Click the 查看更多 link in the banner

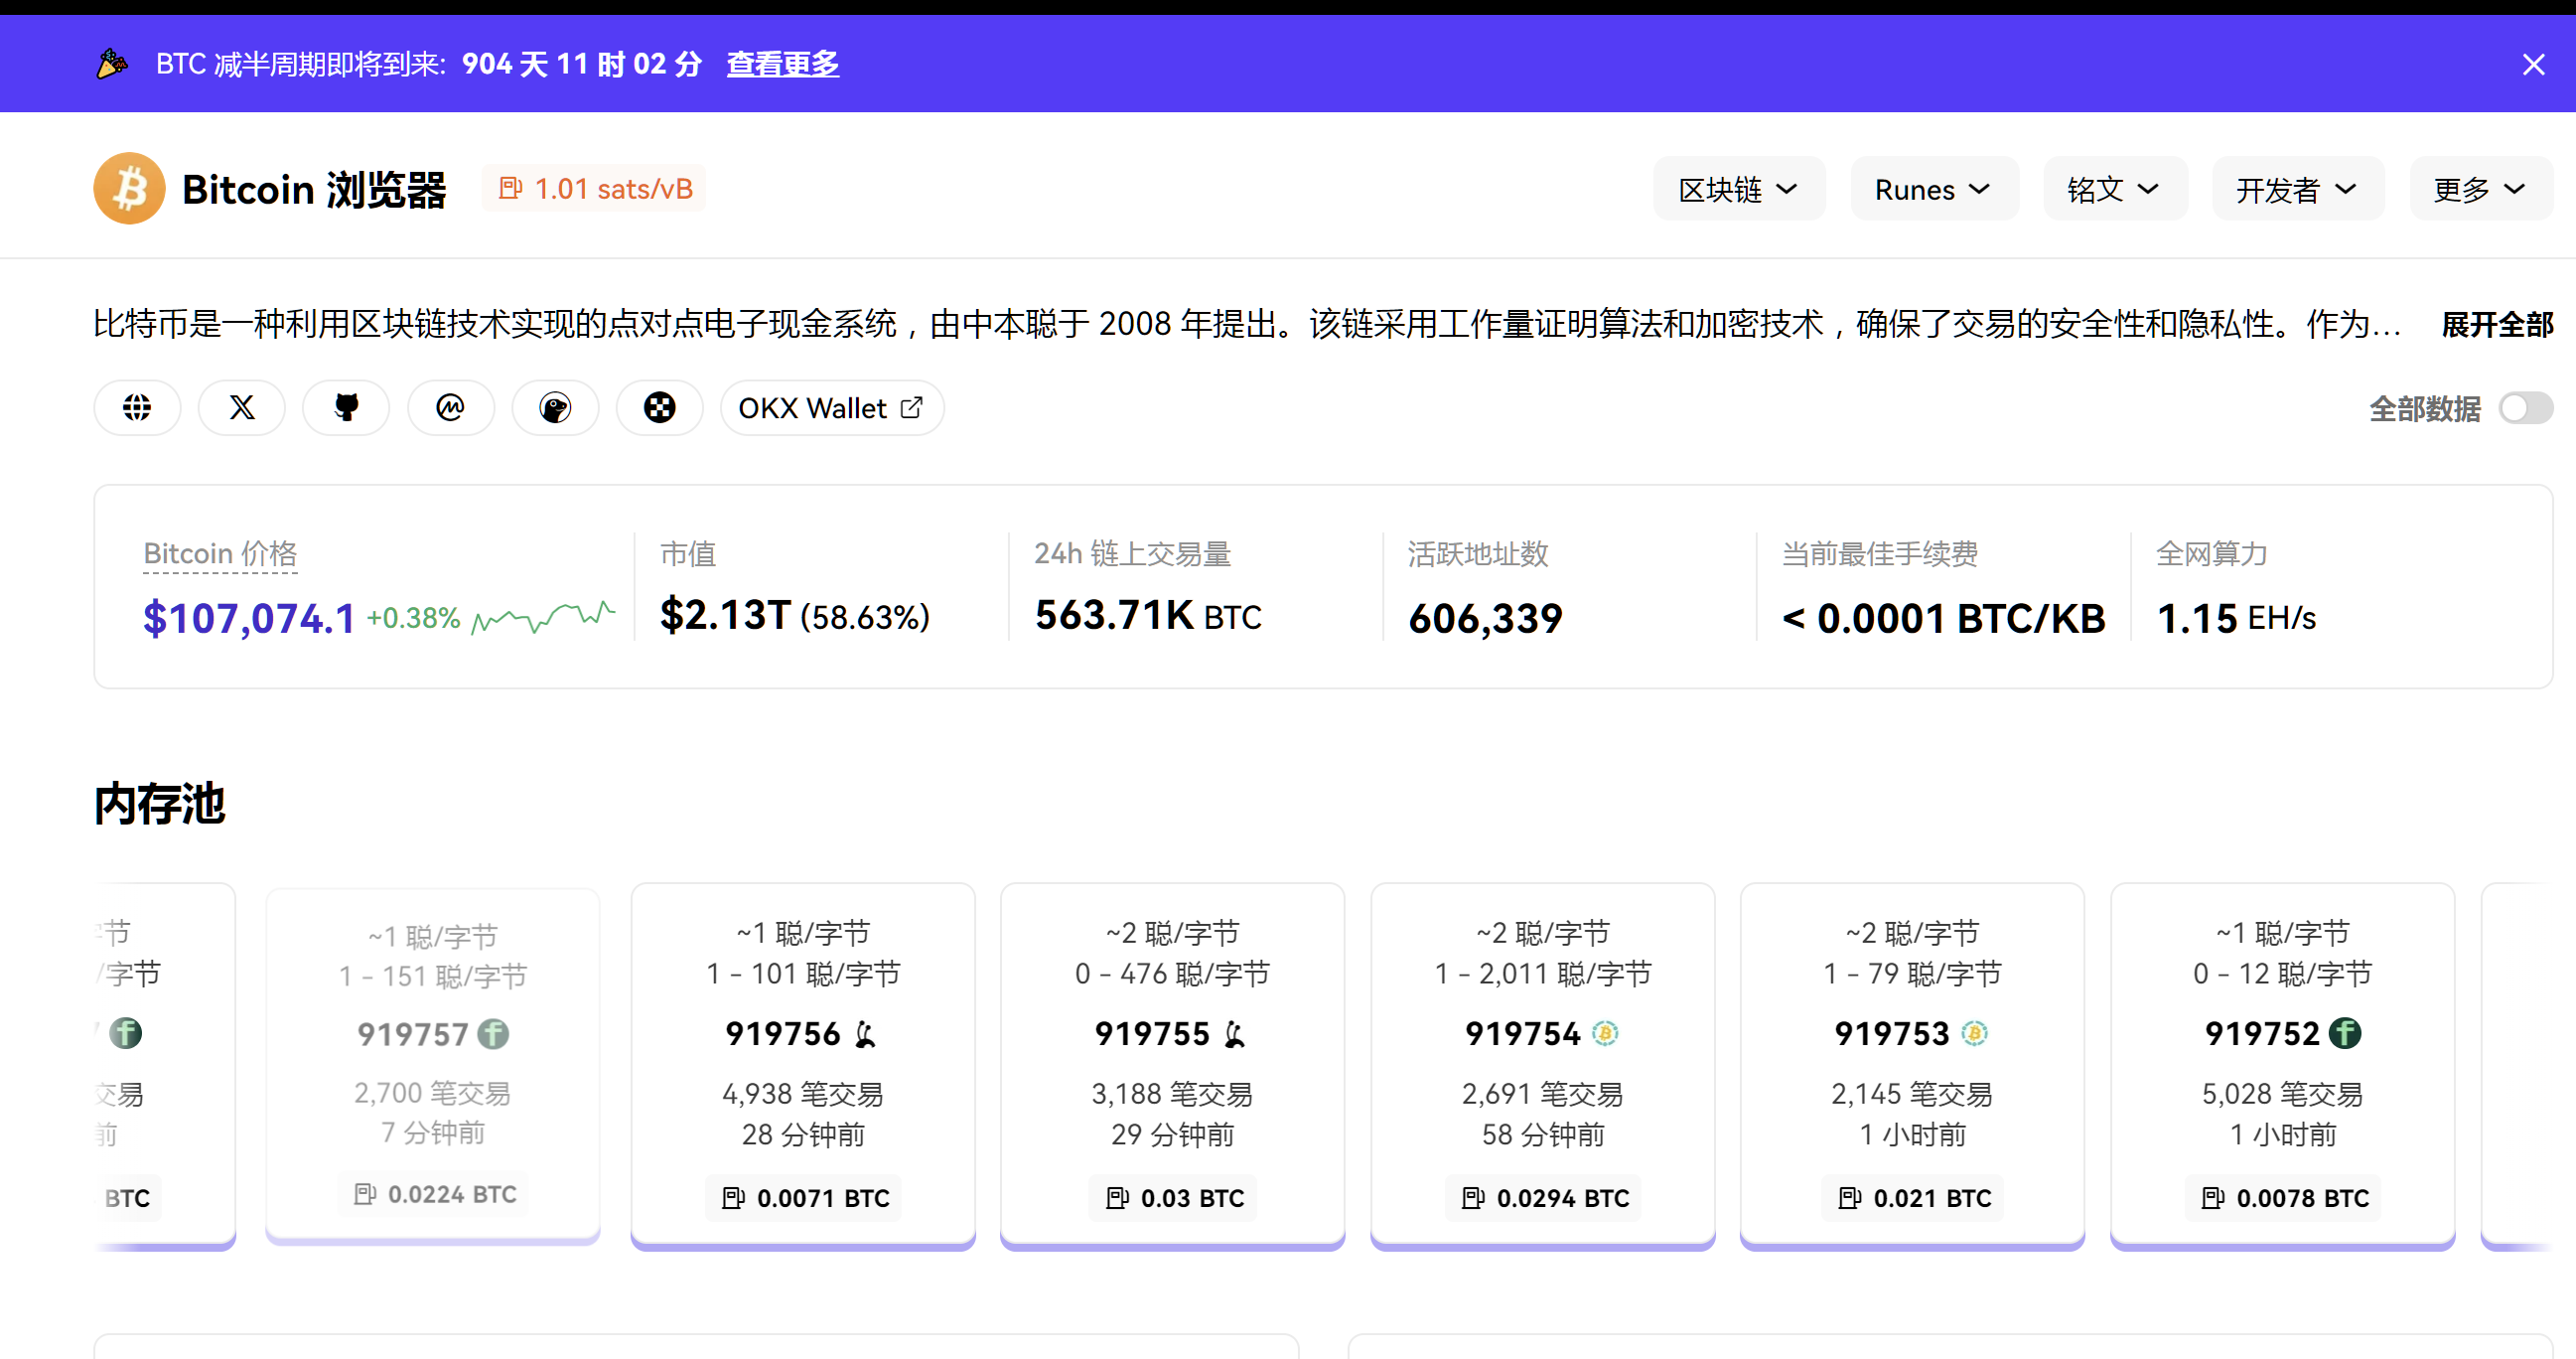[782, 63]
